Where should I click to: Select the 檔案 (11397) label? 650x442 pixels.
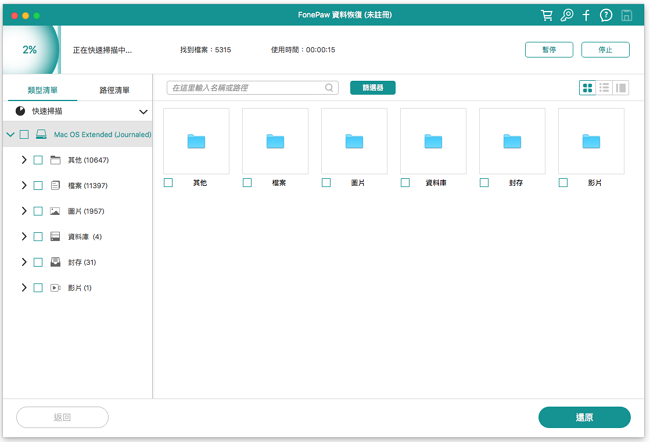click(x=88, y=185)
